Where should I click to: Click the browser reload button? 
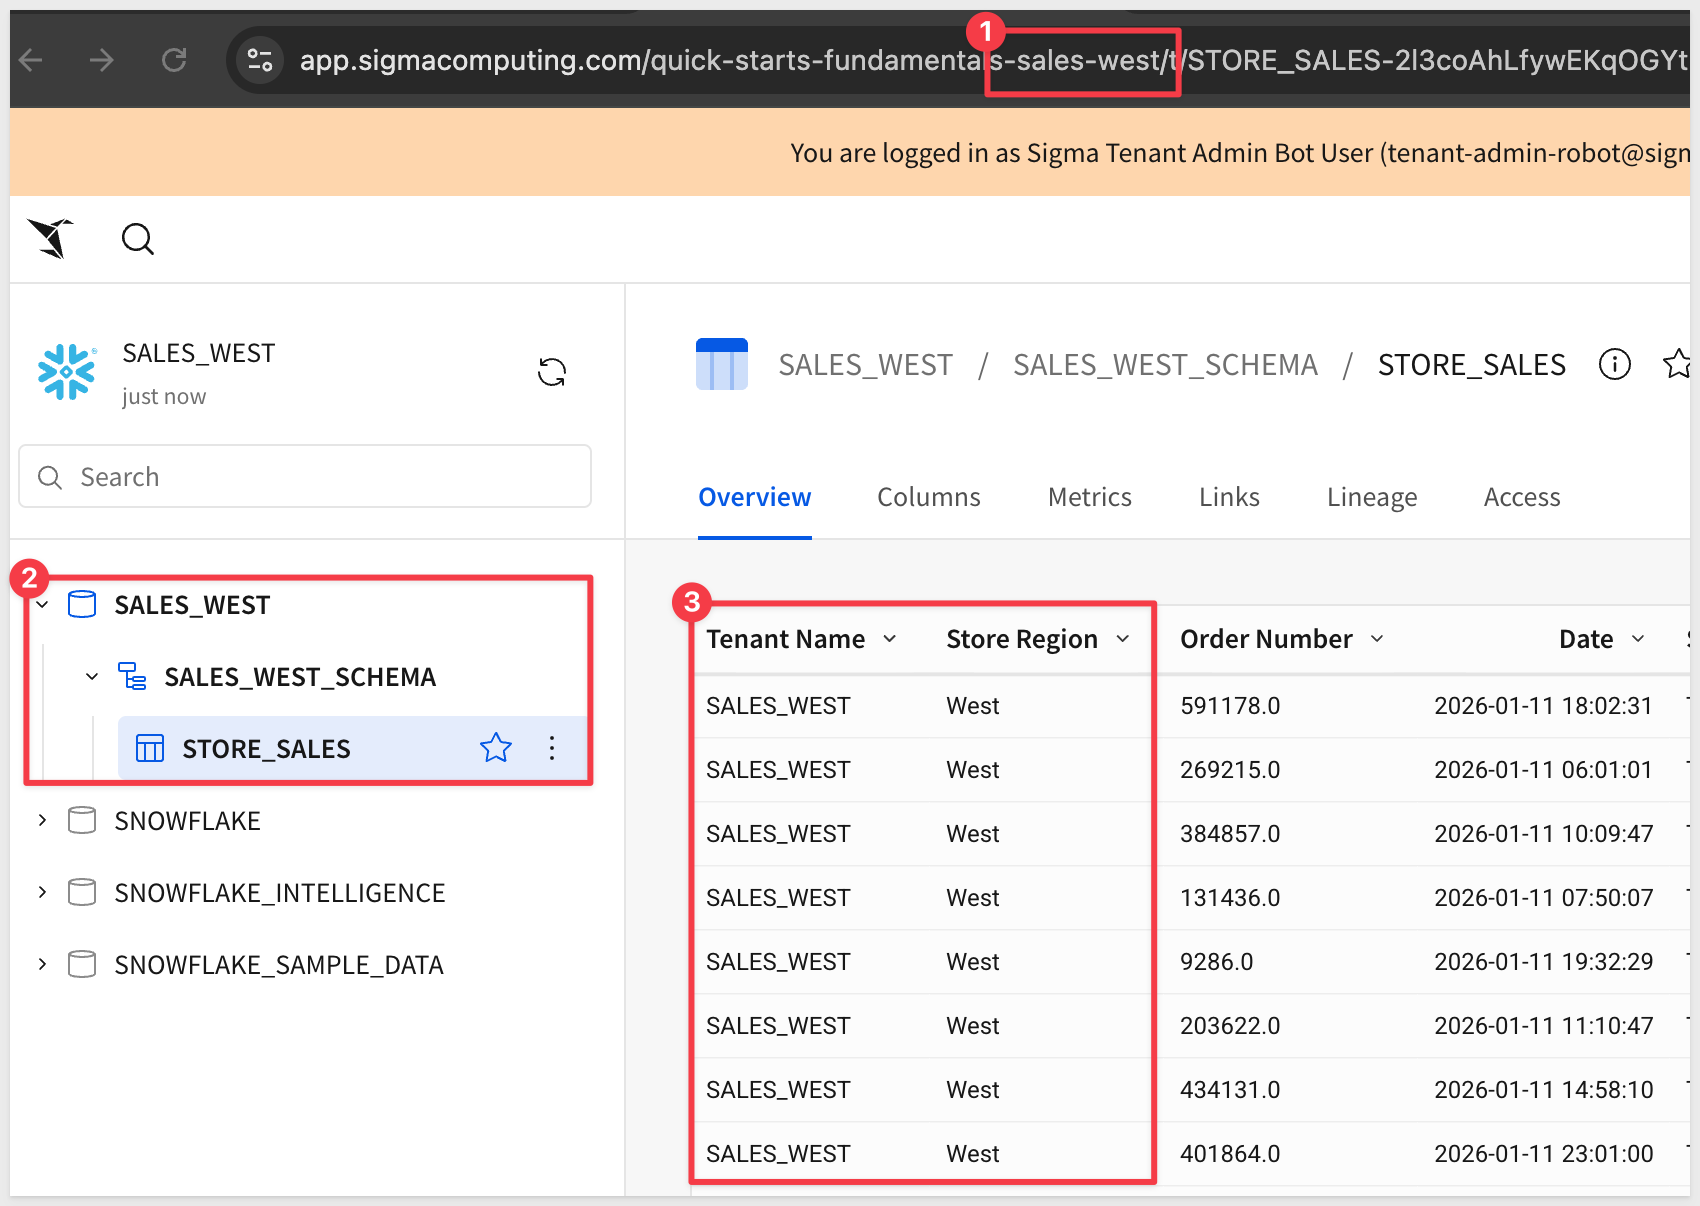(x=174, y=61)
